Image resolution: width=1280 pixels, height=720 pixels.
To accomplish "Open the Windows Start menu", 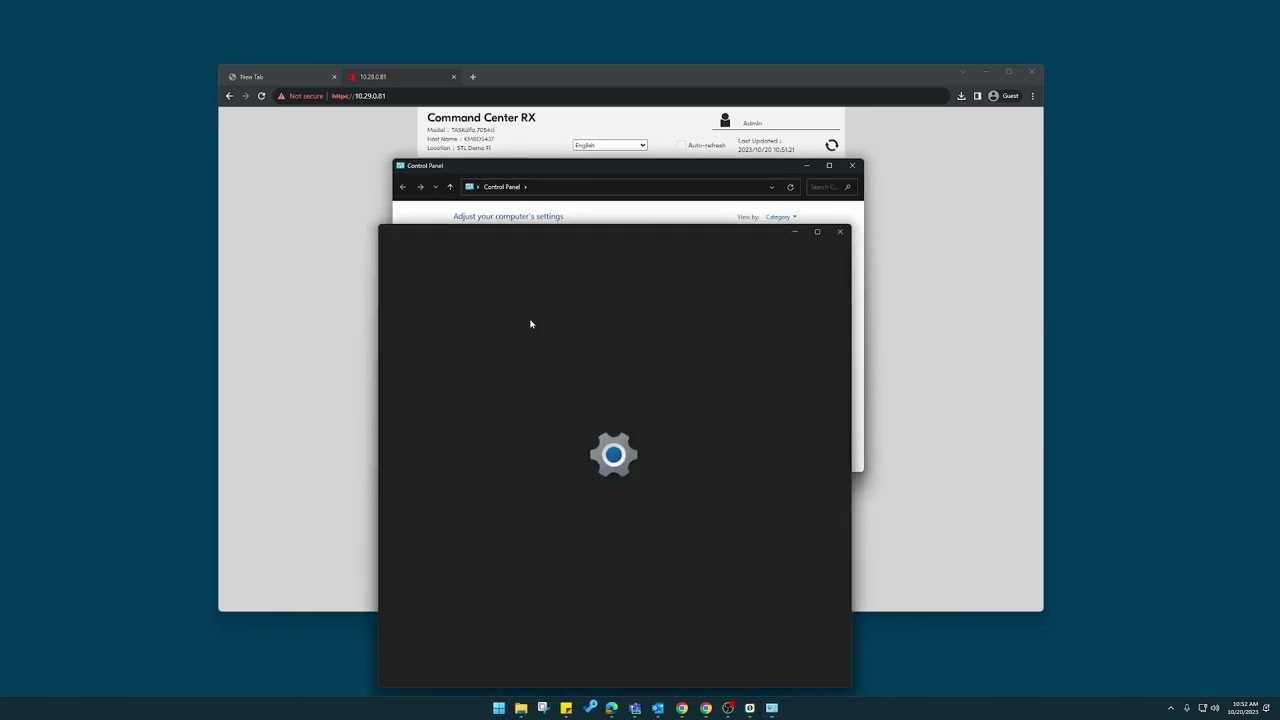I will coord(499,708).
